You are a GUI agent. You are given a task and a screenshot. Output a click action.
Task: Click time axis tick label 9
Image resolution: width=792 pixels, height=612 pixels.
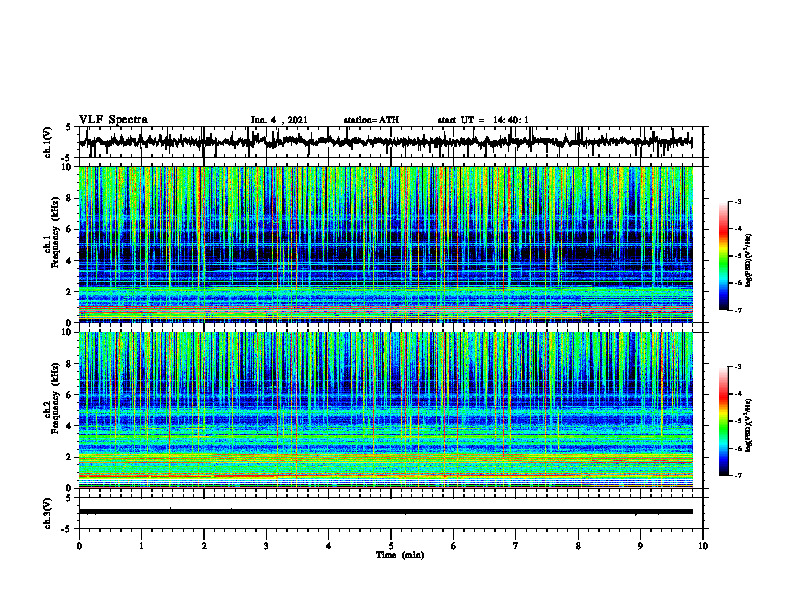tap(640, 546)
